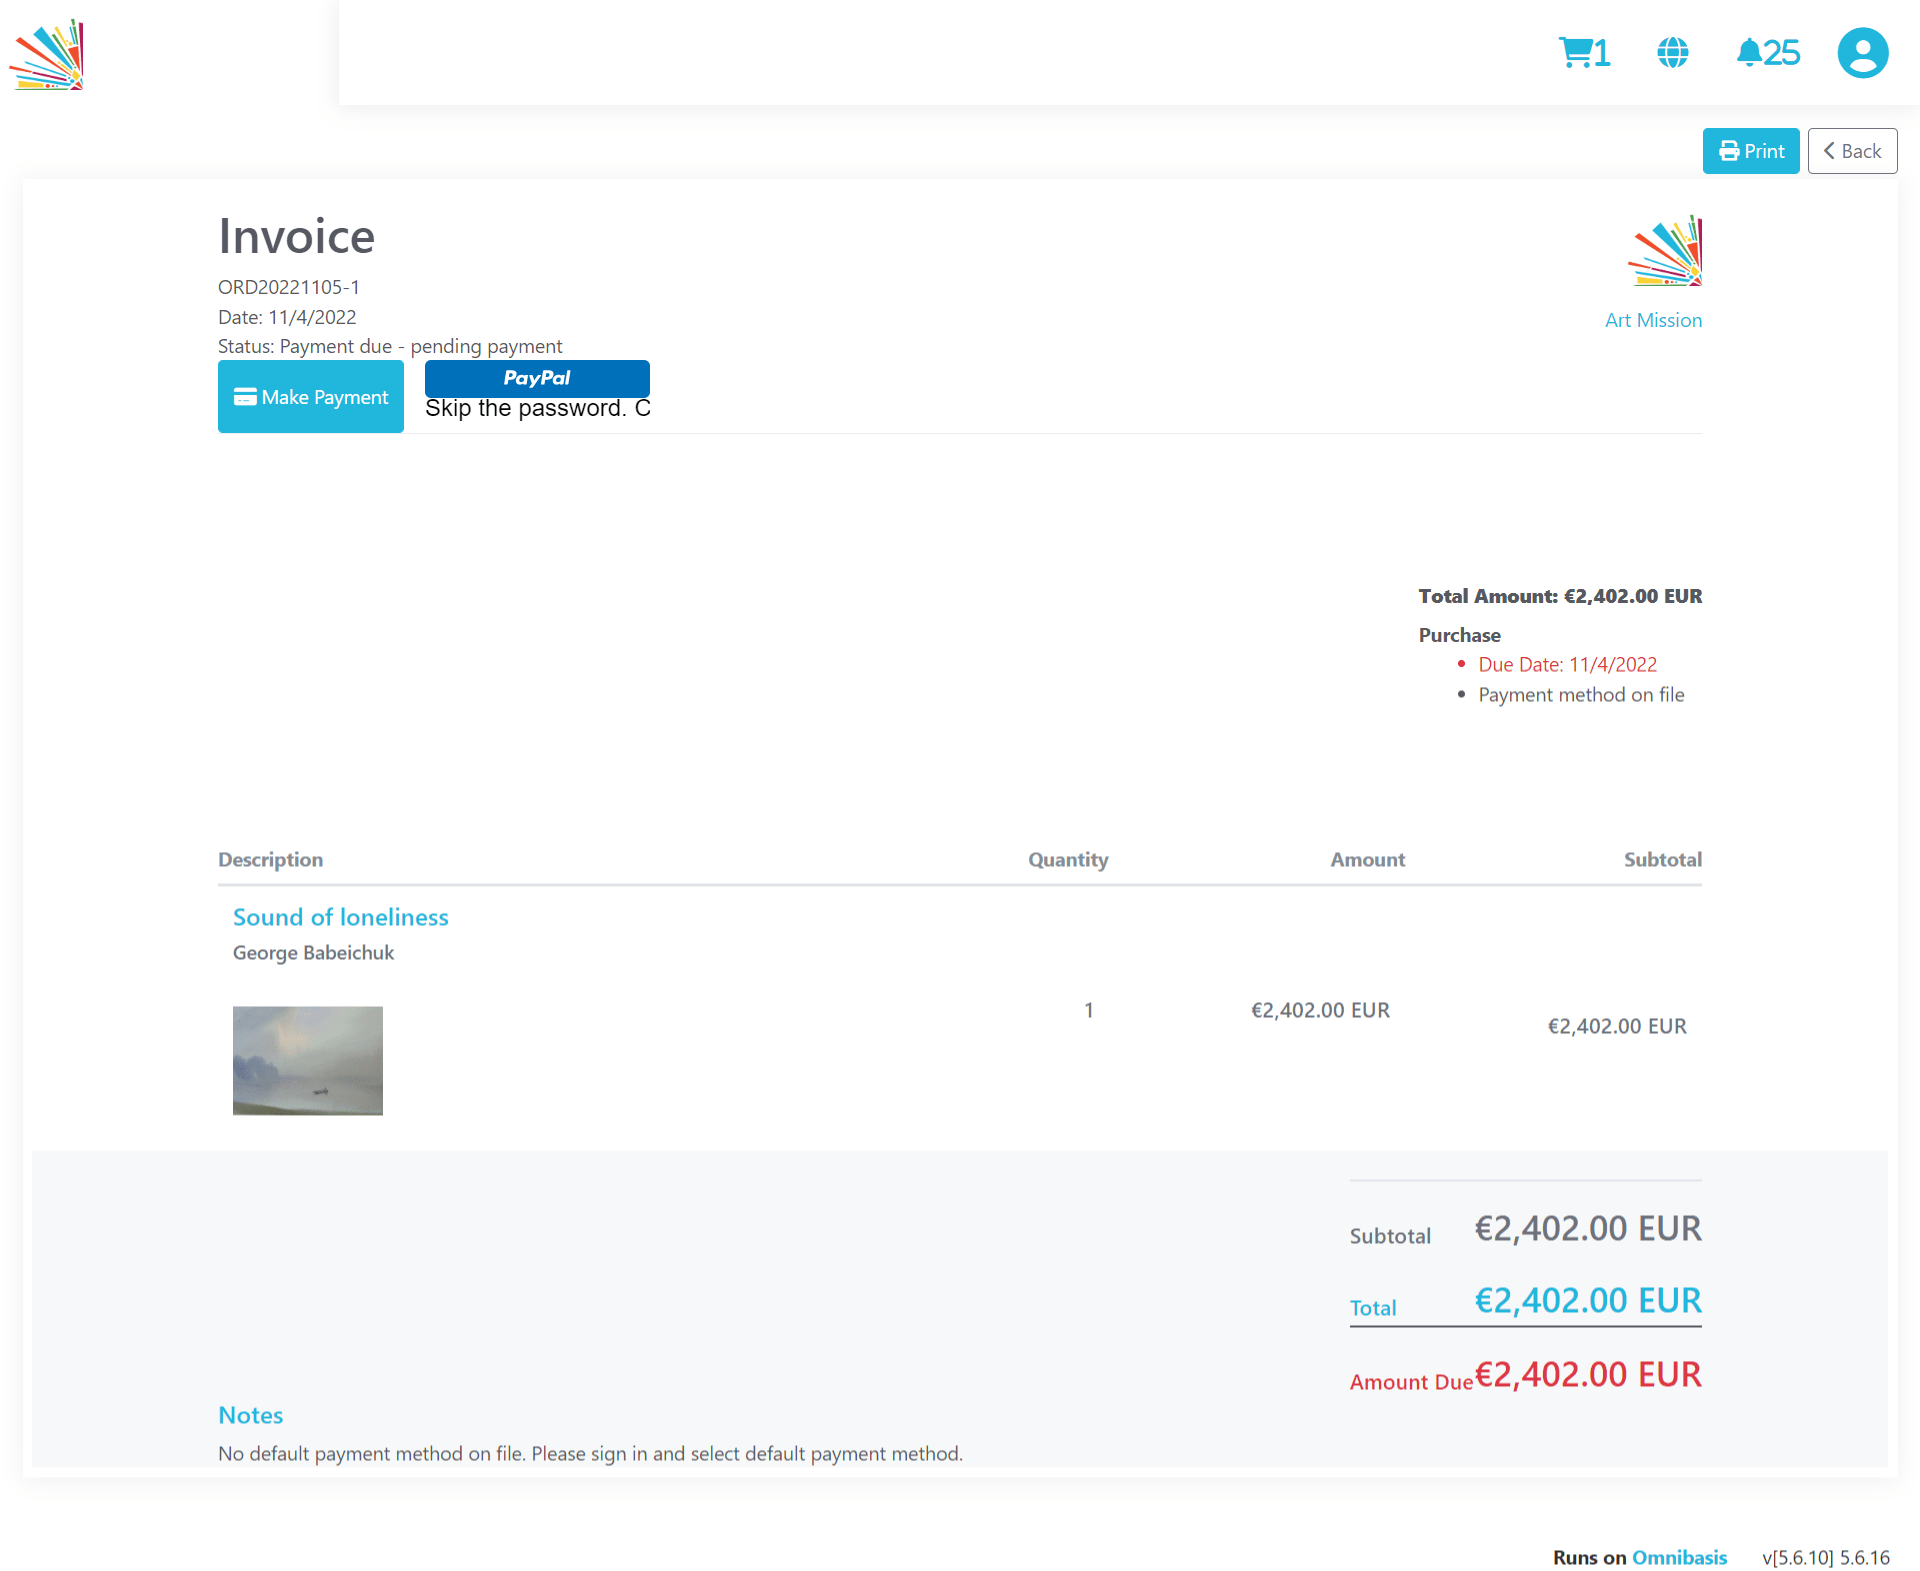Click the Skip the password text
The height and width of the screenshot is (1571, 1920).
pos(537,408)
